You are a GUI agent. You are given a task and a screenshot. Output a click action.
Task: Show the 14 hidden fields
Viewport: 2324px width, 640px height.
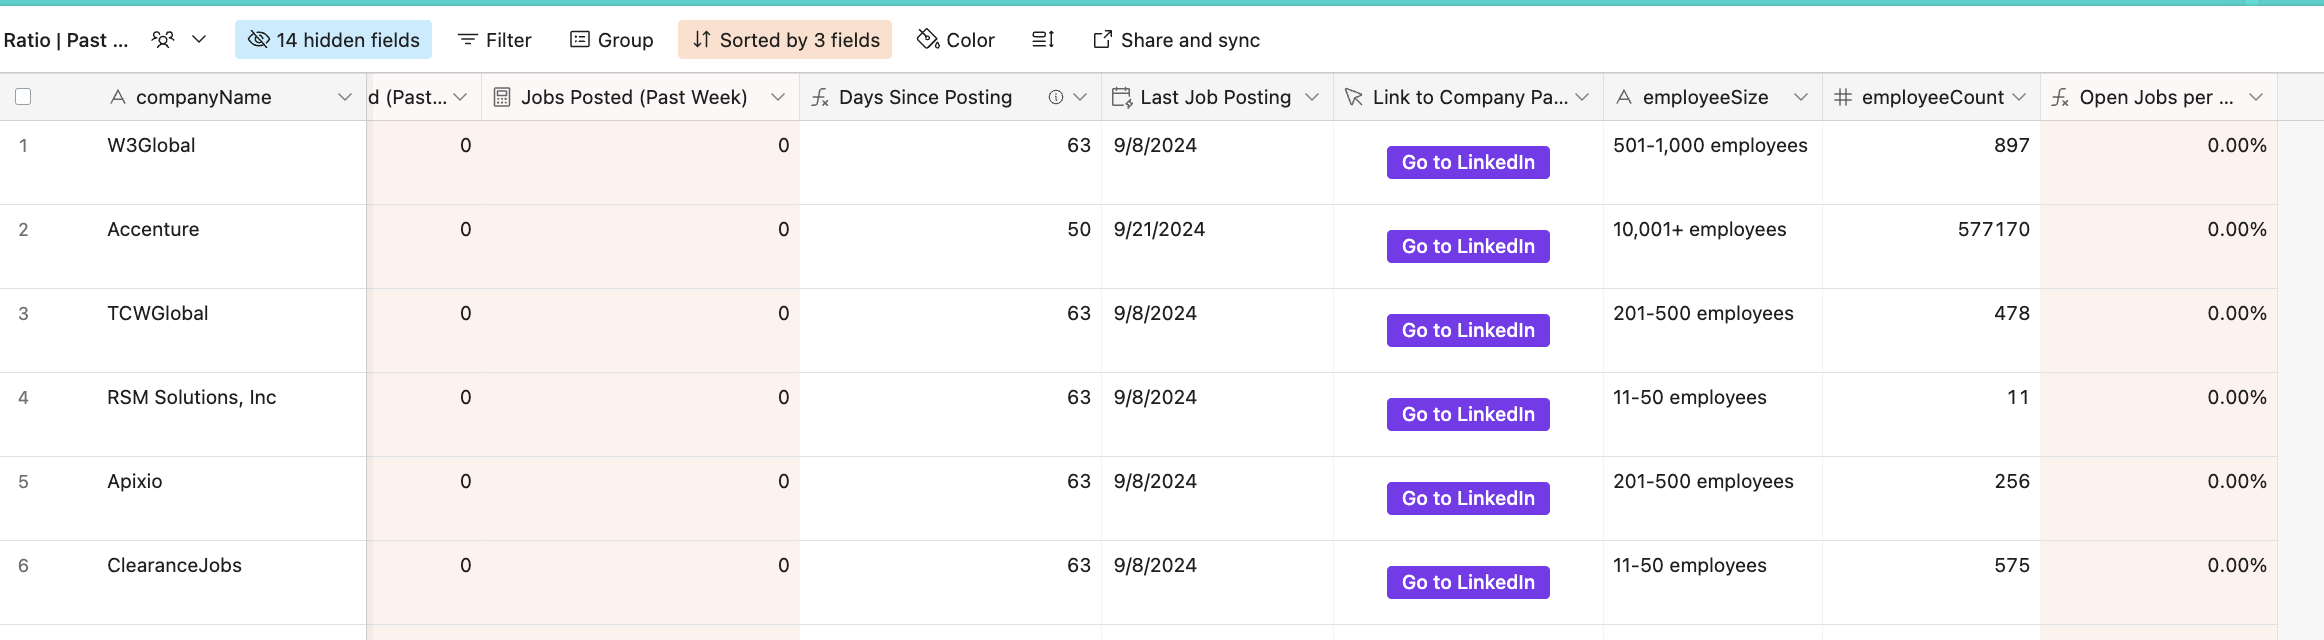334,40
